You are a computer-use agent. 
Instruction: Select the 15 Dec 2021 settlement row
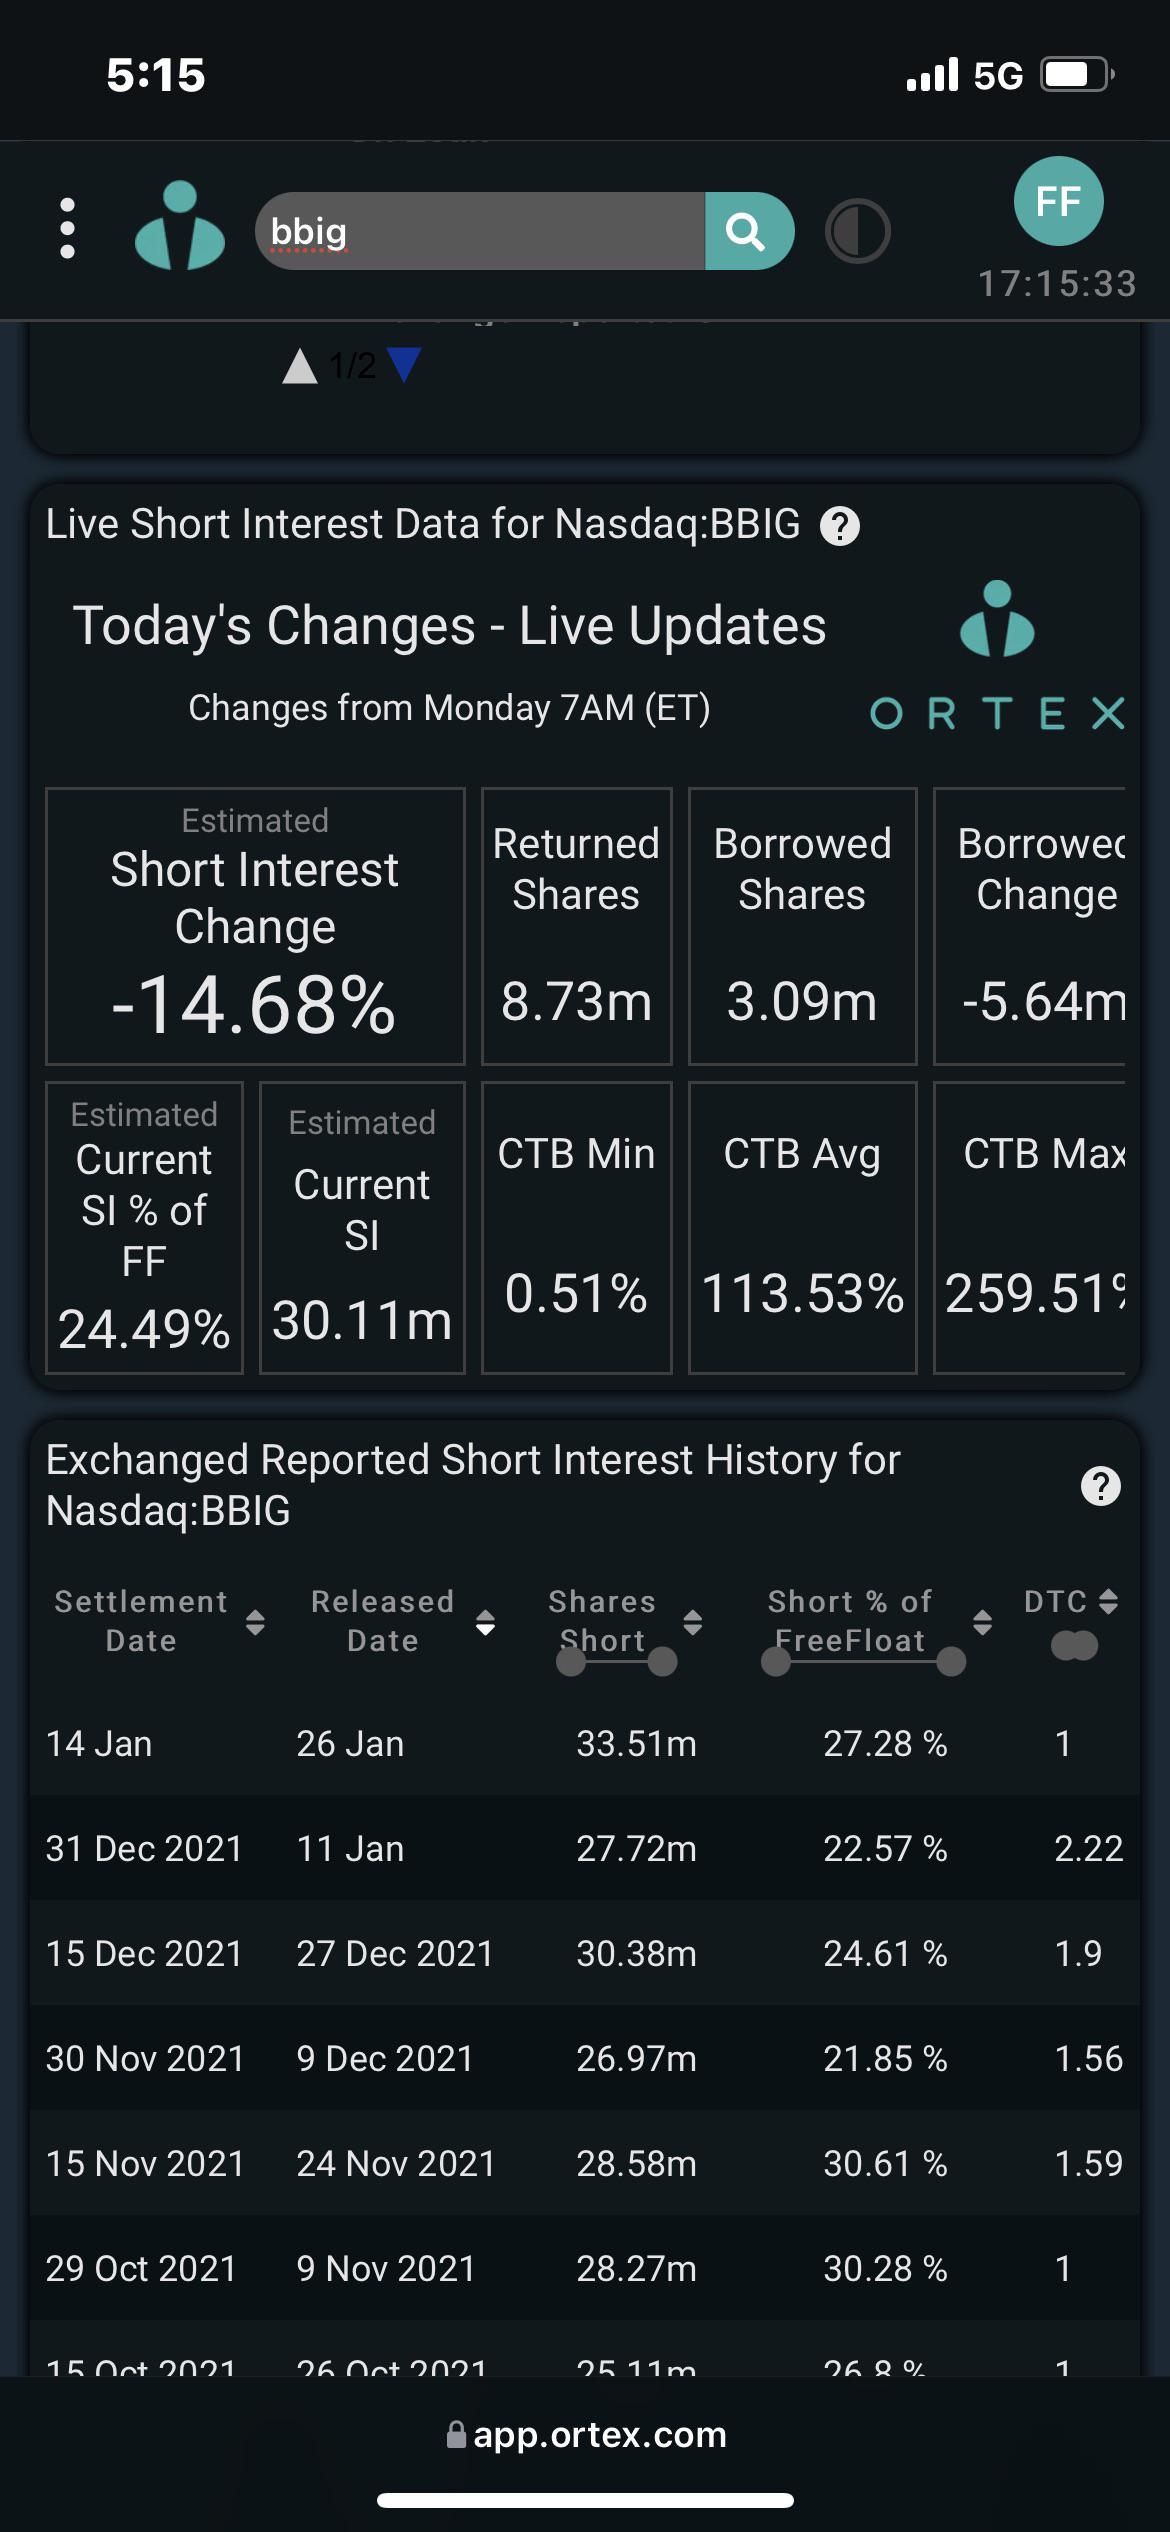point(585,1953)
